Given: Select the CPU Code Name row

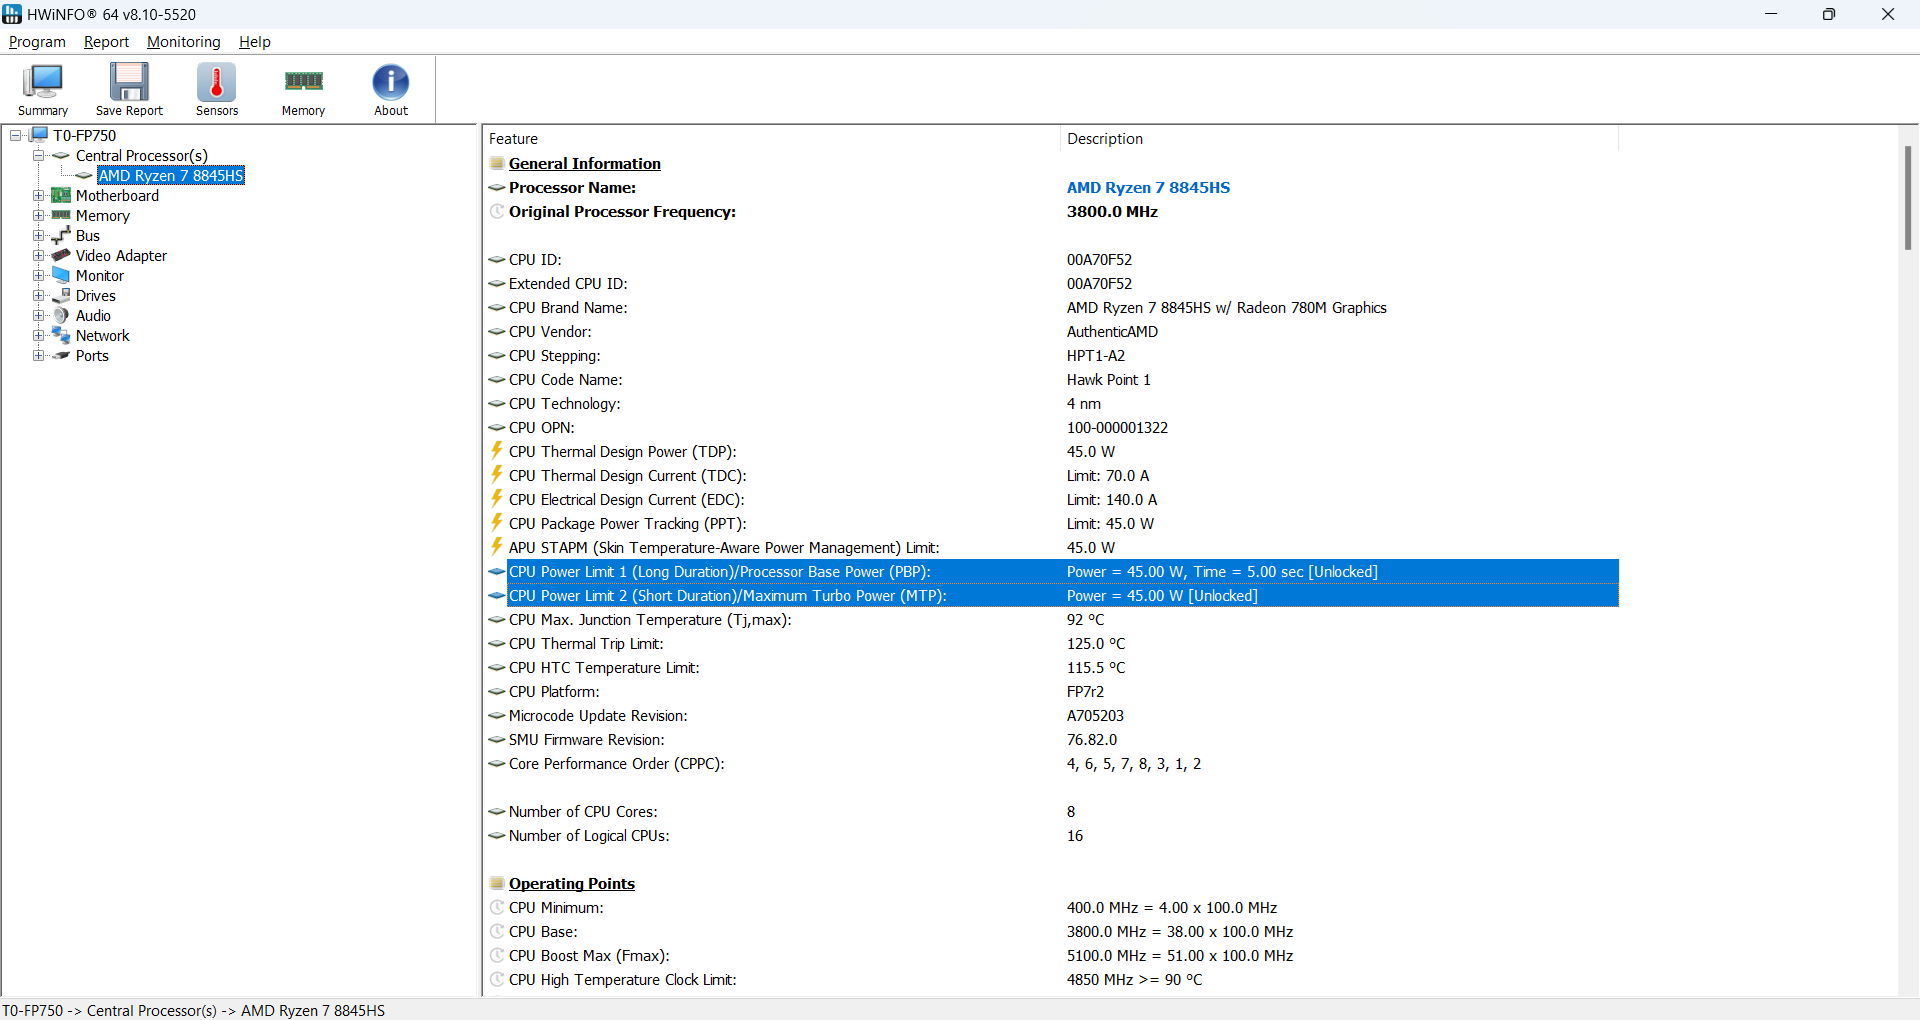Looking at the screenshot, I should pyautogui.click(x=1051, y=379).
